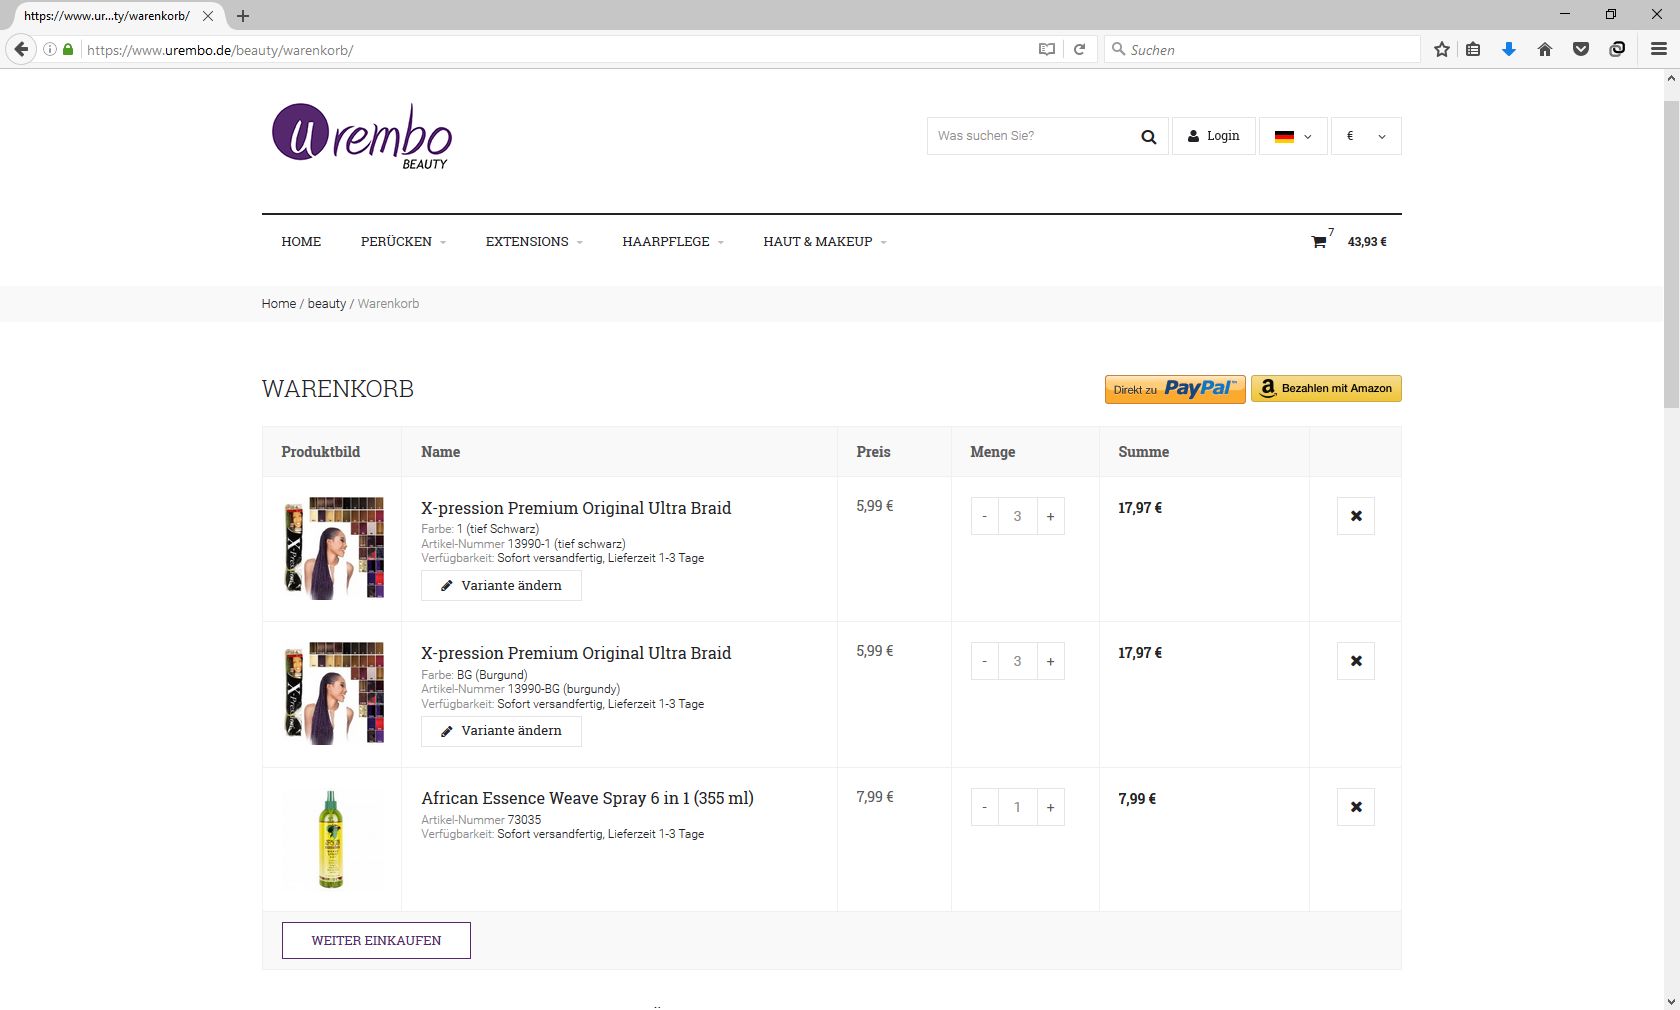Click the urembo Beauty logo
Screen dimensions: 1680x1010
coord(362,136)
